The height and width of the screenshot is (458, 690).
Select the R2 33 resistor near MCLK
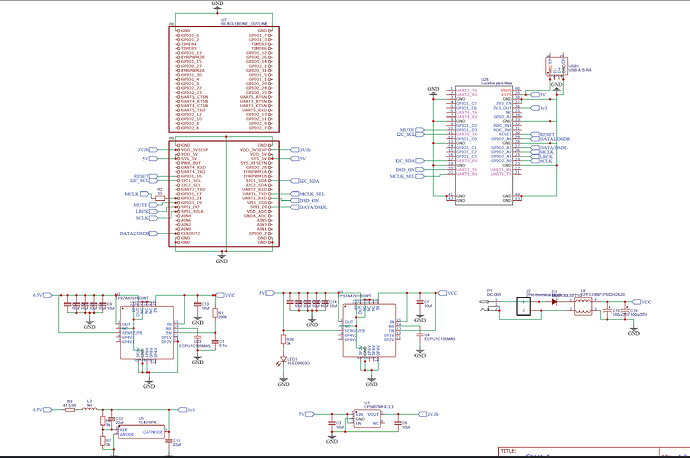coord(160,198)
